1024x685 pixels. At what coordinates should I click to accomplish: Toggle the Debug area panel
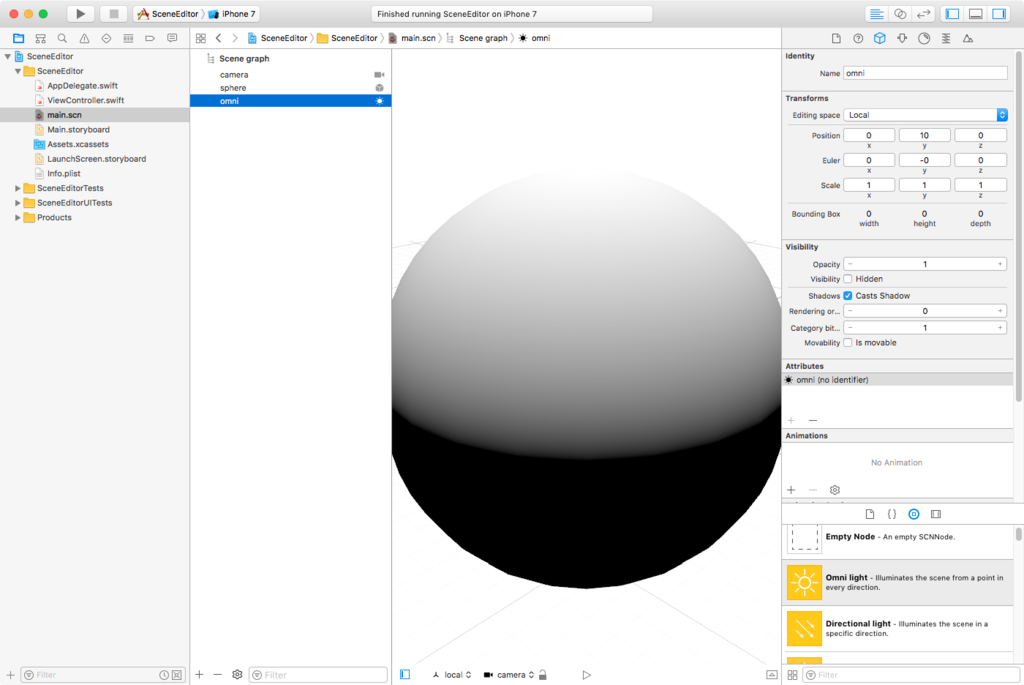click(x=976, y=14)
